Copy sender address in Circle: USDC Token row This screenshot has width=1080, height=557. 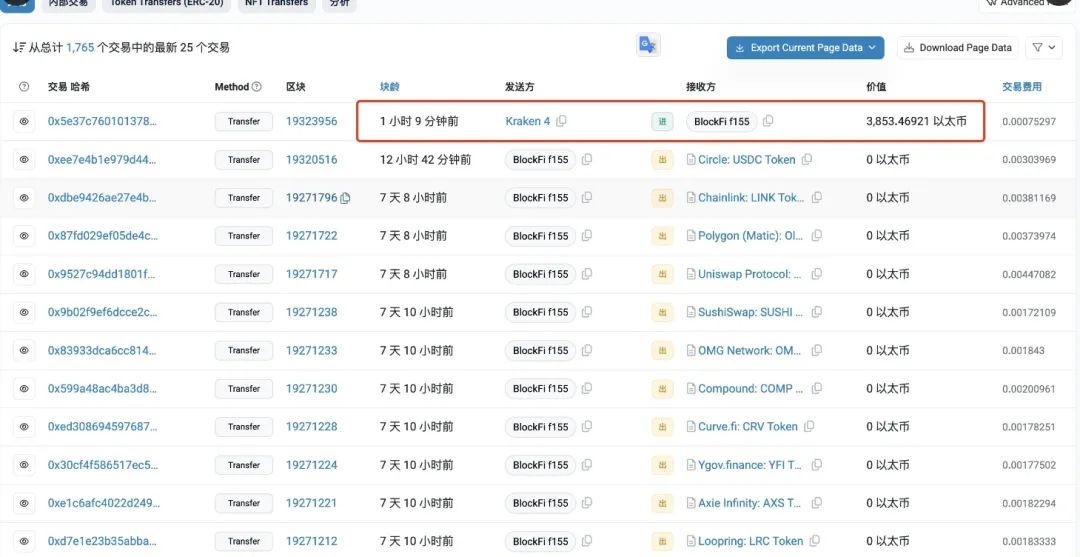(x=587, y=160)
